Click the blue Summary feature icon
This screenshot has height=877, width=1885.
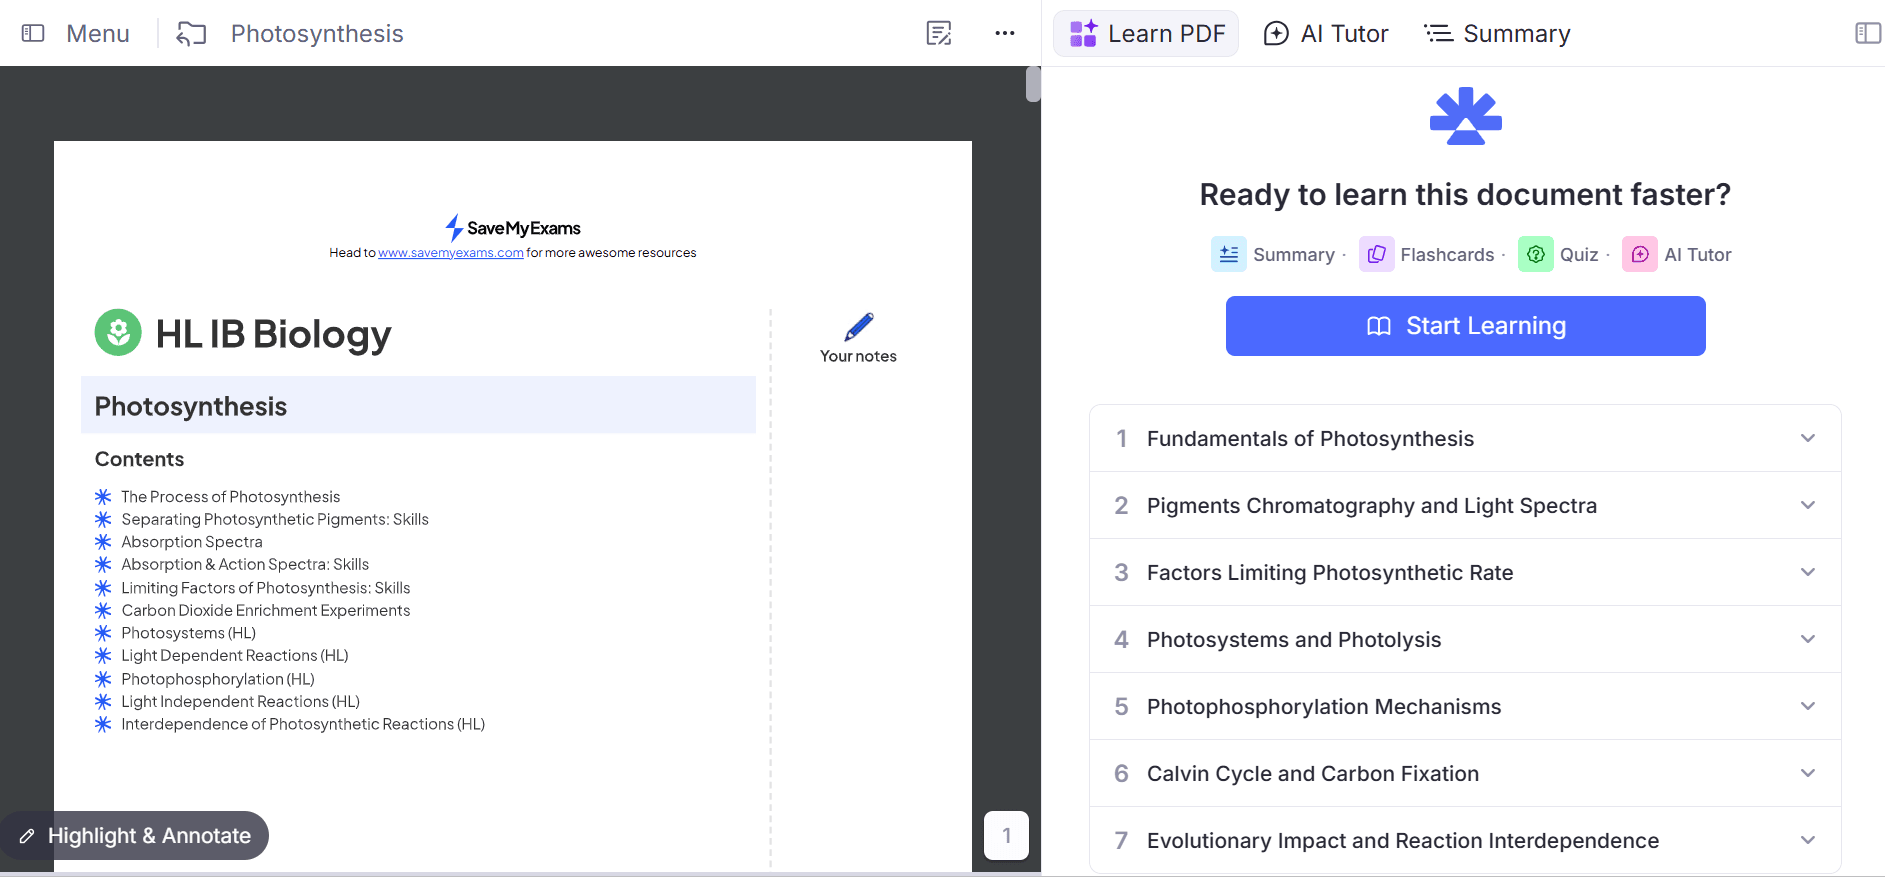pyautogui.click(x=1229, y=254)
